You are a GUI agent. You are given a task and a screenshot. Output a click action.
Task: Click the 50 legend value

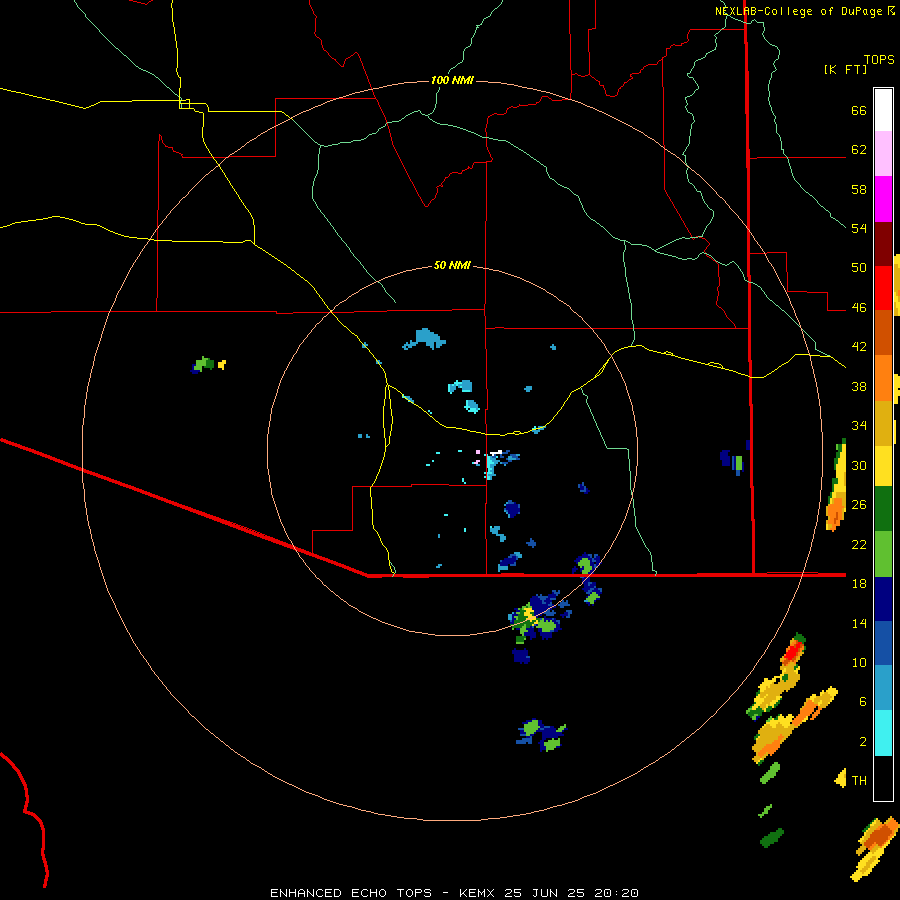[x=859, y=268]
